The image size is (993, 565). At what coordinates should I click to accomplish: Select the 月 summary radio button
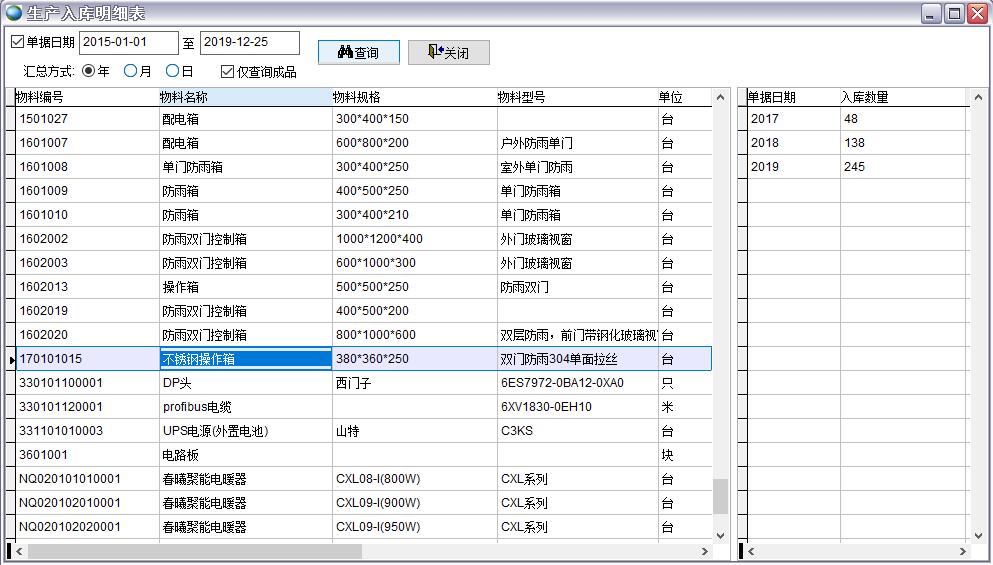(131, 71)
